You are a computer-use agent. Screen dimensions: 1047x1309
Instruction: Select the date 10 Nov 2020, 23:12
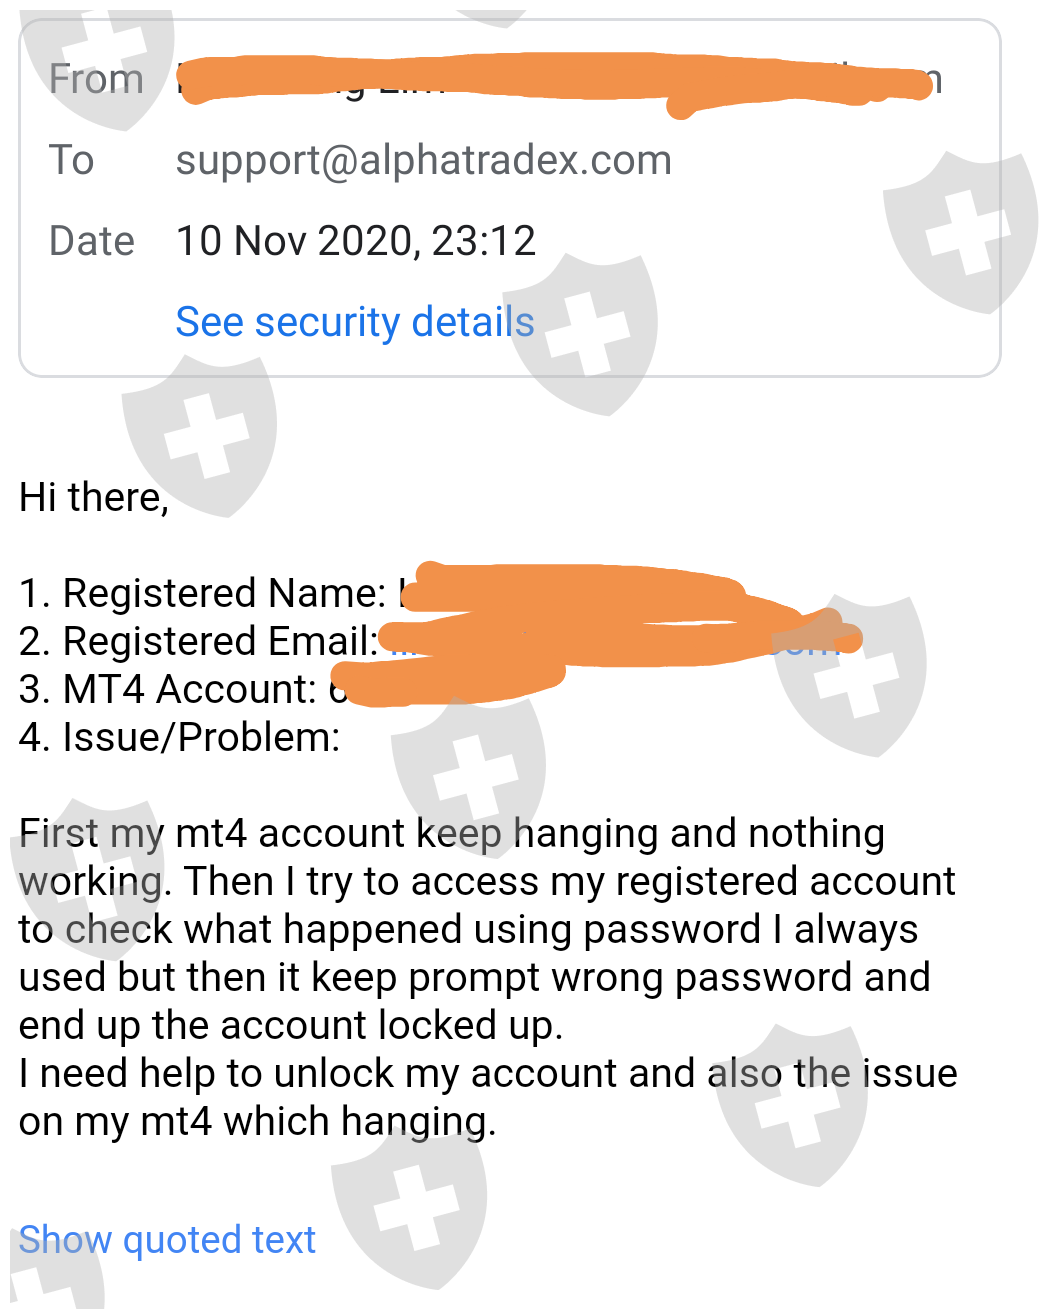pos(355,241)
